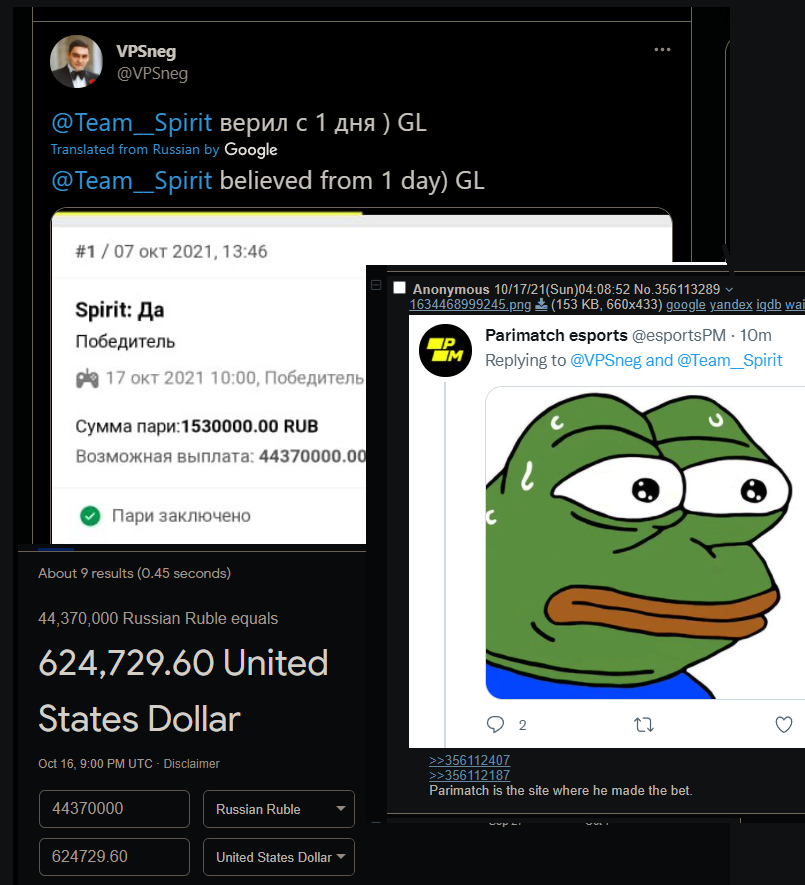This screenshot has height=885, width=805.
Task: Open the google reverse image search link
Action: [x=686, y=304]
